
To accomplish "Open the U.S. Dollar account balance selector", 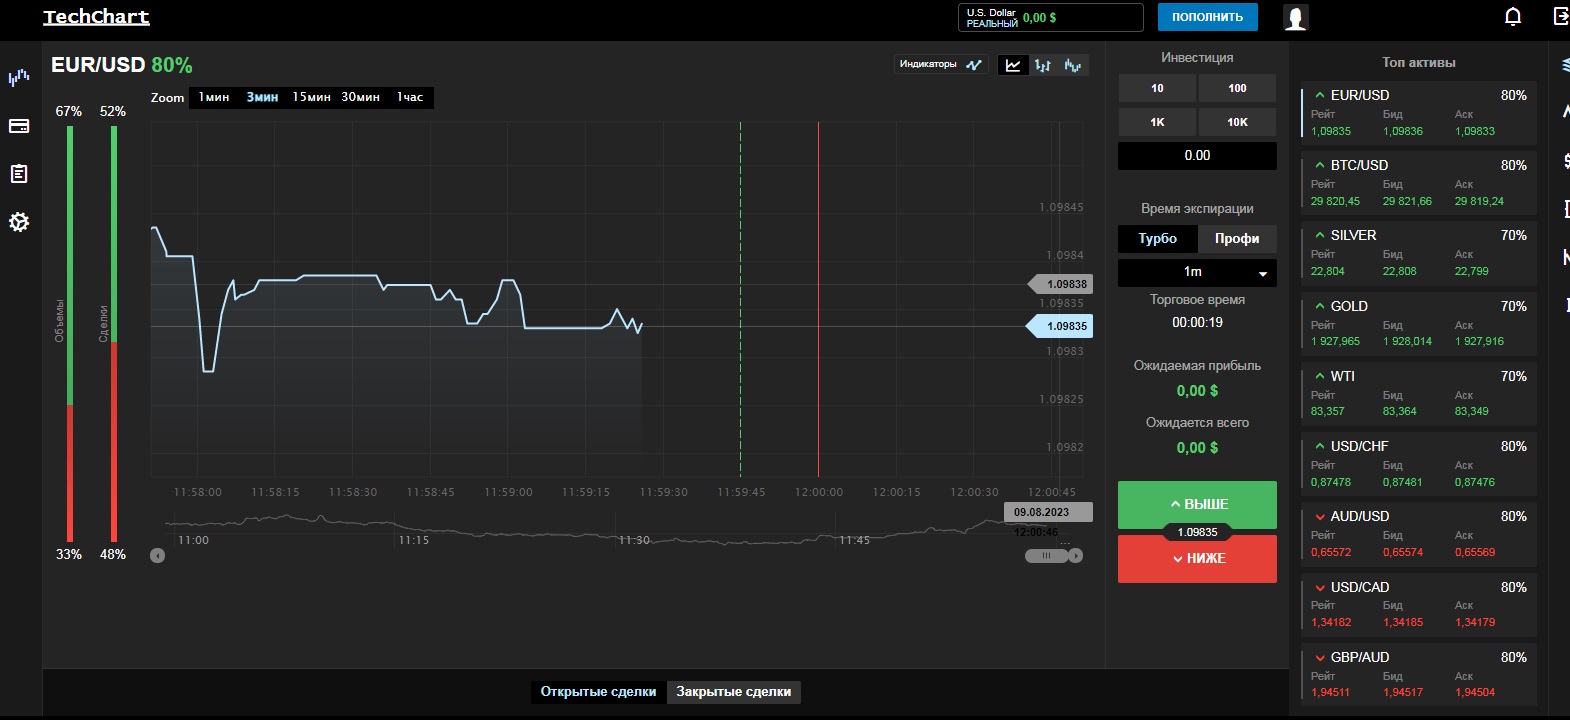I will [x=1050, y=17].
